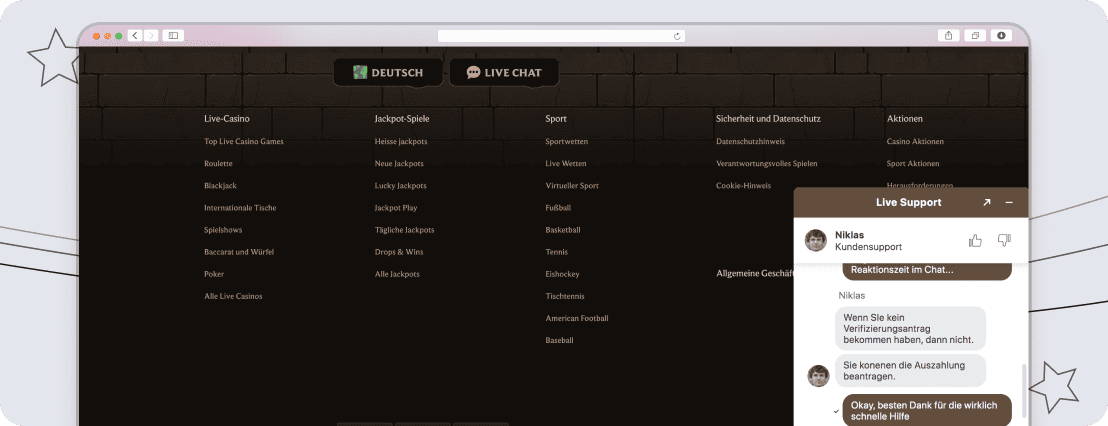Open Verantwortungsvolles Spielen link
1108x426 pixels.
click(767, 163)
